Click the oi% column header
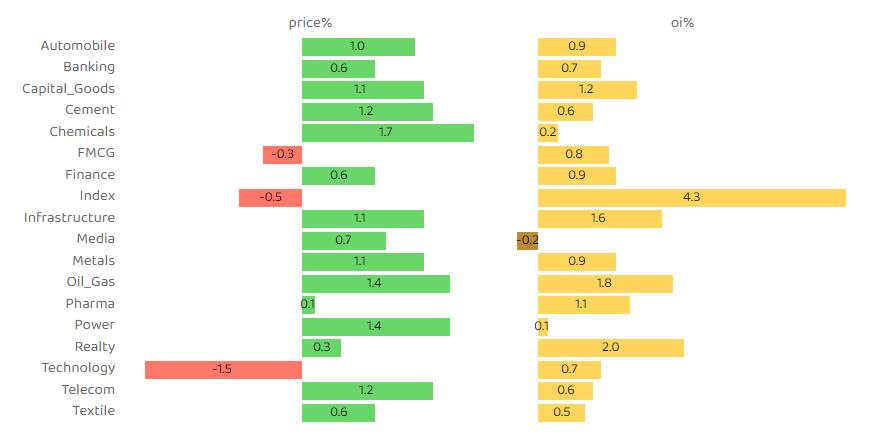Image resolution: width=872 pixels, height=447 pixels. click(x=682, y=22)
